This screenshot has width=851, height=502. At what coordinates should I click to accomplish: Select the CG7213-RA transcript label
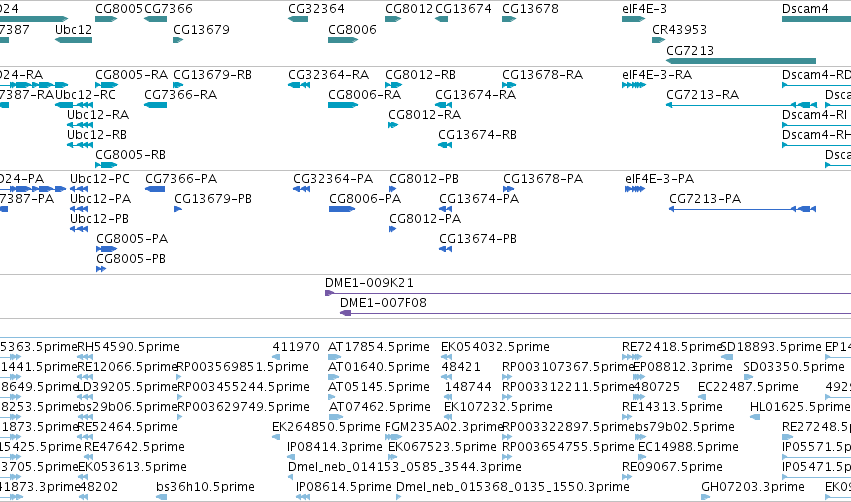tap(702, 95)
